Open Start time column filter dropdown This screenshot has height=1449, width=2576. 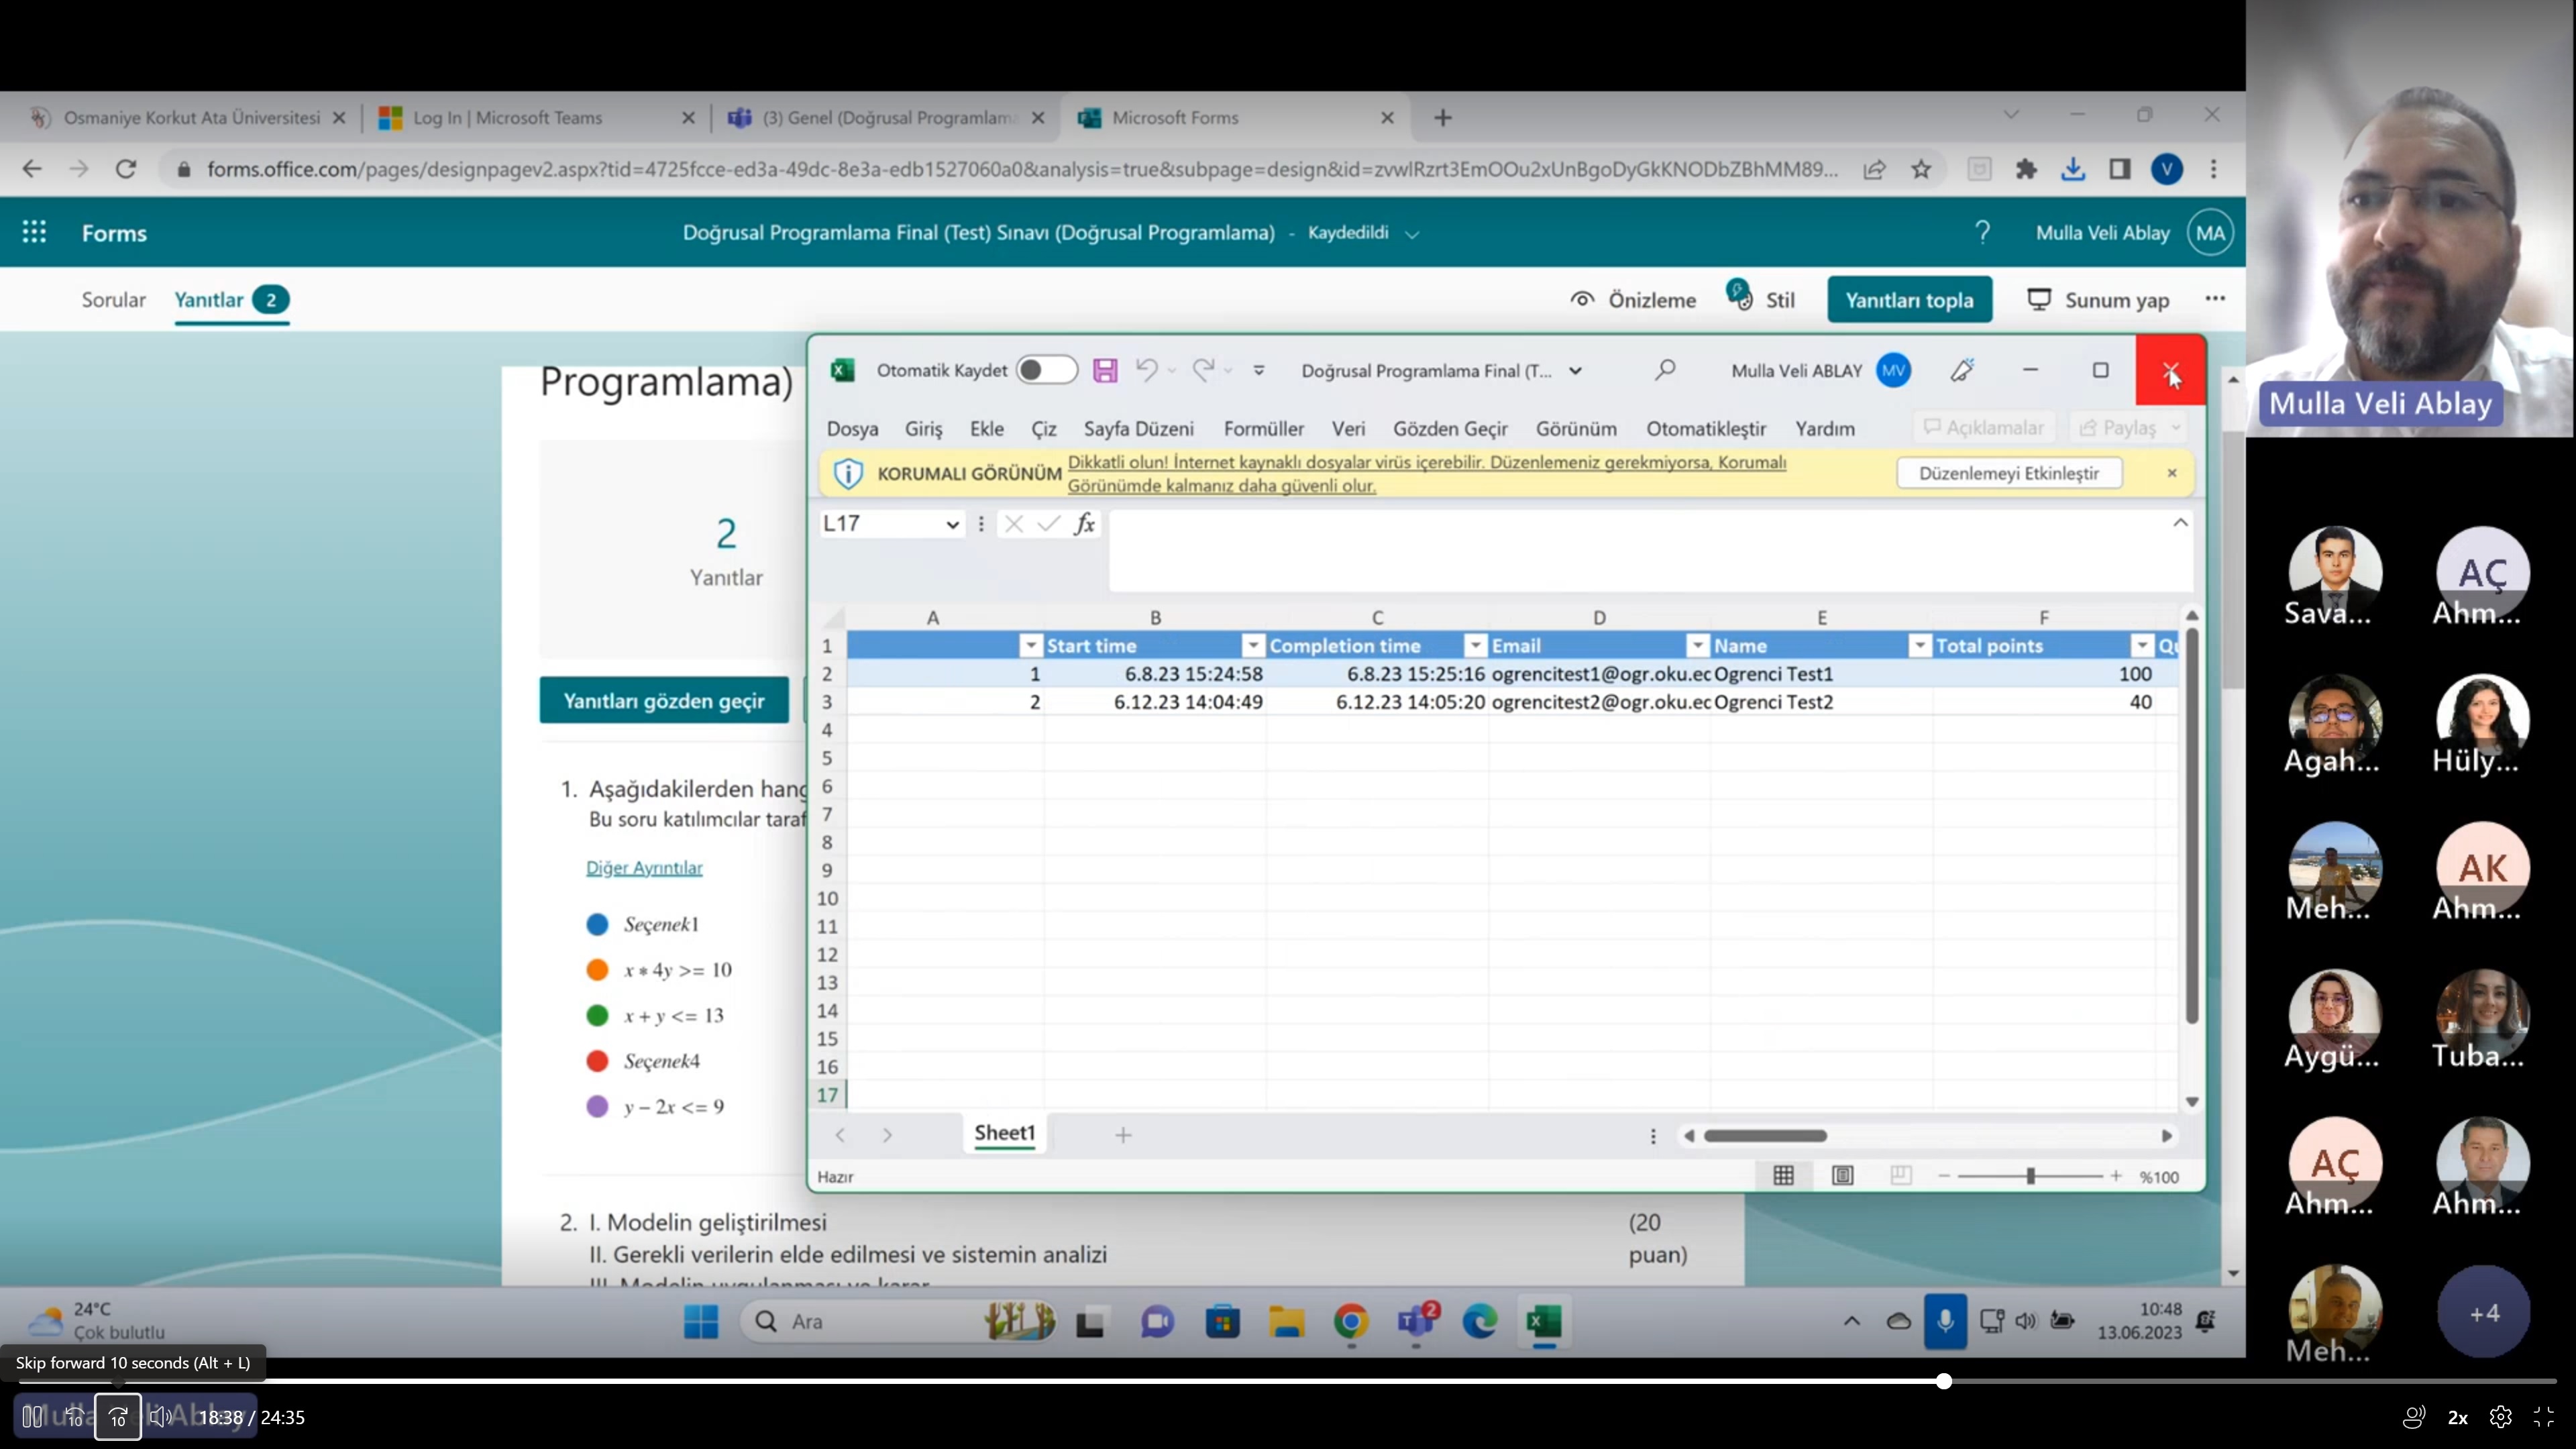coord(1253,646)
